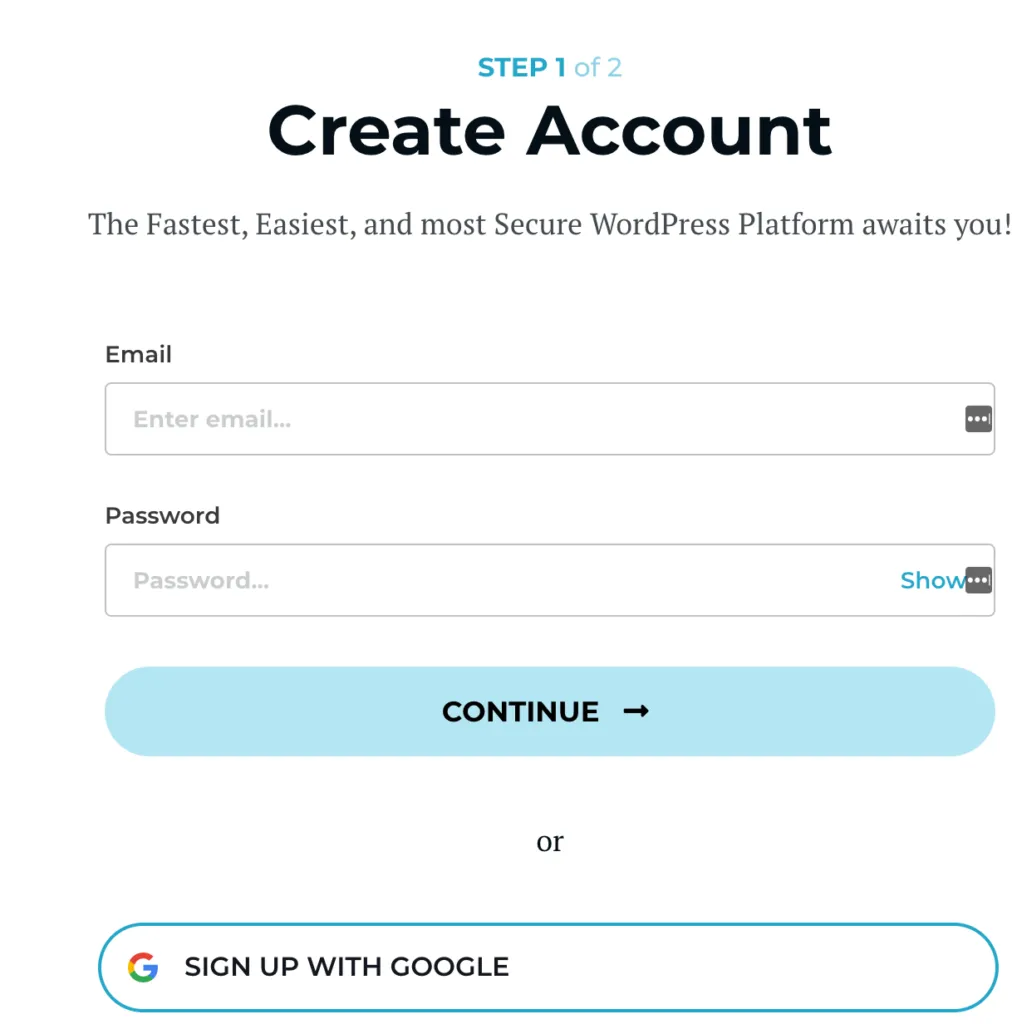Toggle Show to reveal typed password characters

[x=930, y=580]
